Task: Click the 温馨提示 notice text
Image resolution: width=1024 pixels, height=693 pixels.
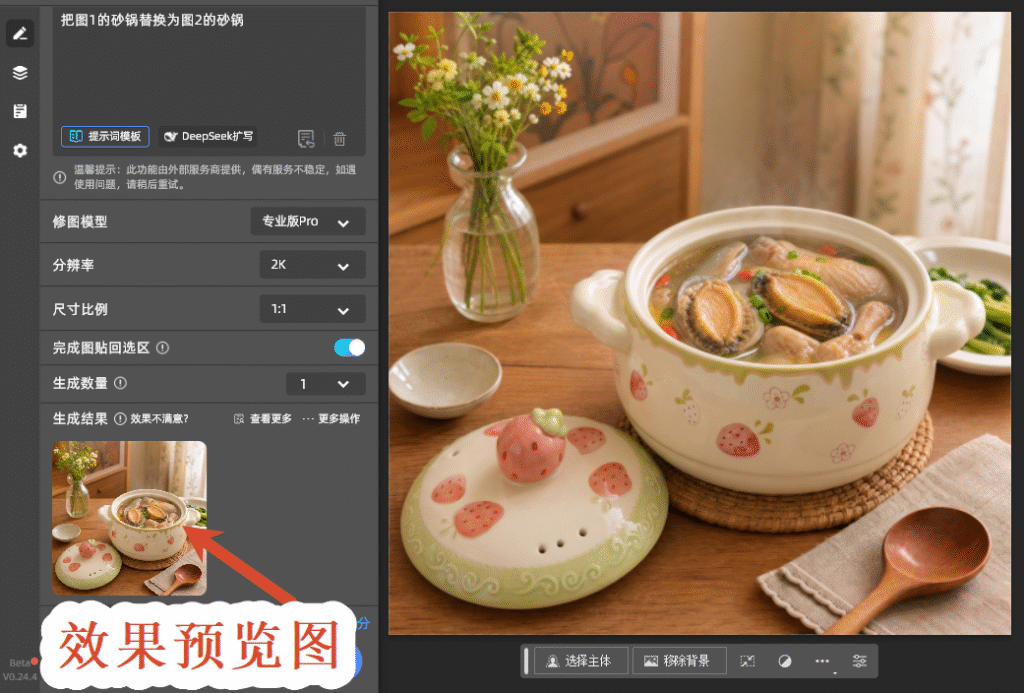Action: coord(215,177)
